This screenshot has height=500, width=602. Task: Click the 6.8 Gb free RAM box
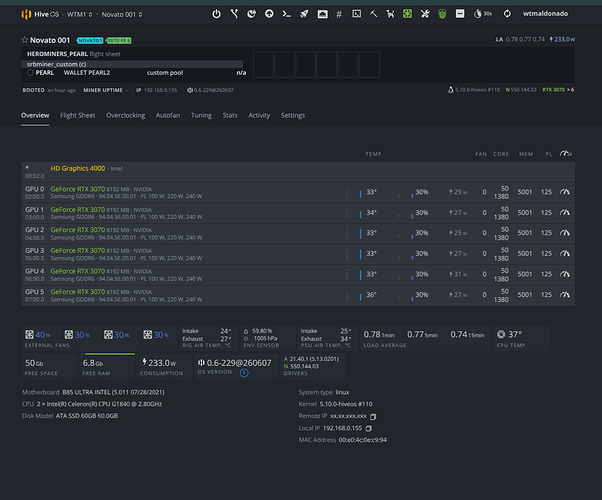(107, 366)
